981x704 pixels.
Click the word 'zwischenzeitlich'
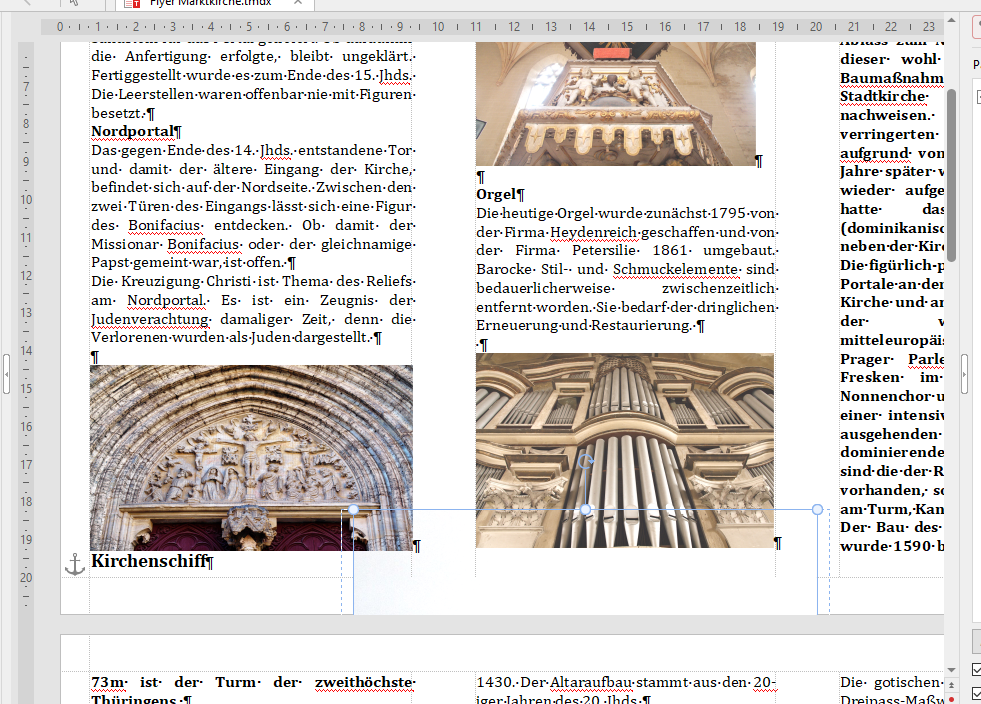pyautogui.click(x=719, y=288)
